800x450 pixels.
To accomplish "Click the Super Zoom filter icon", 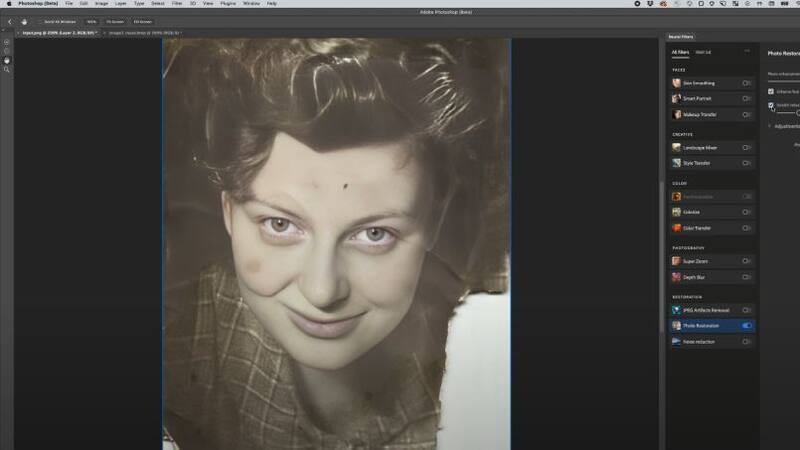I will tap(677, 261).
